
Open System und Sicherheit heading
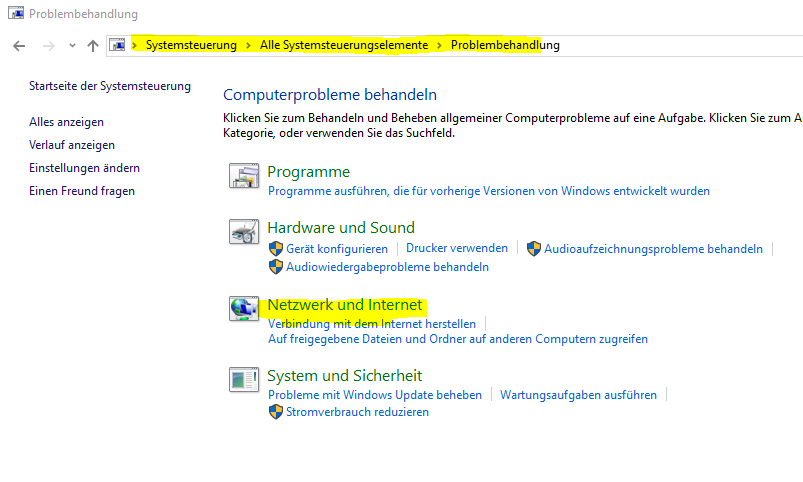[x=345, y=375]
